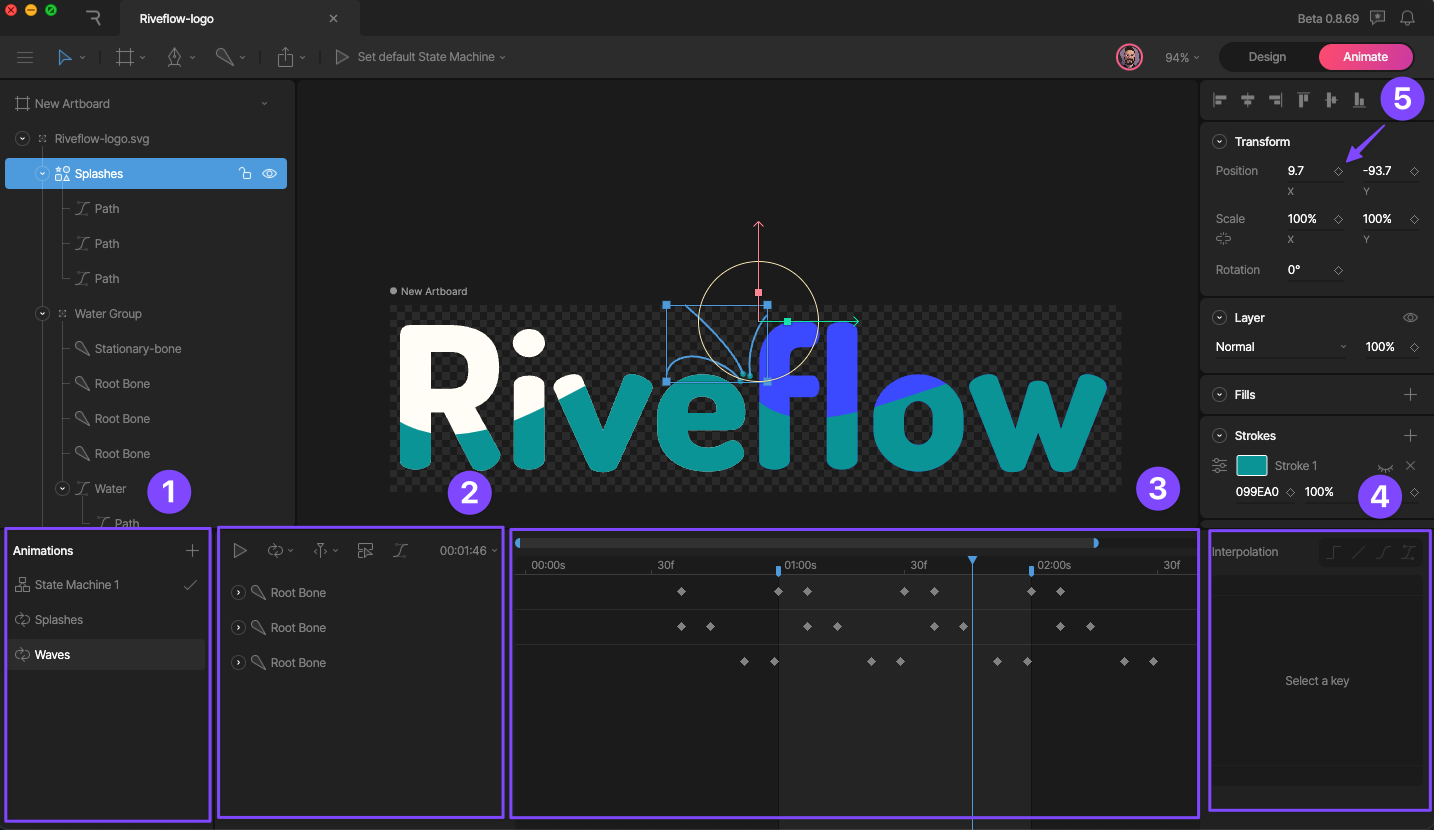Image resolution: width=1434 pixels, height=830 pixels.
Task: Align selection to right edges
Action: pos(1275,100)
